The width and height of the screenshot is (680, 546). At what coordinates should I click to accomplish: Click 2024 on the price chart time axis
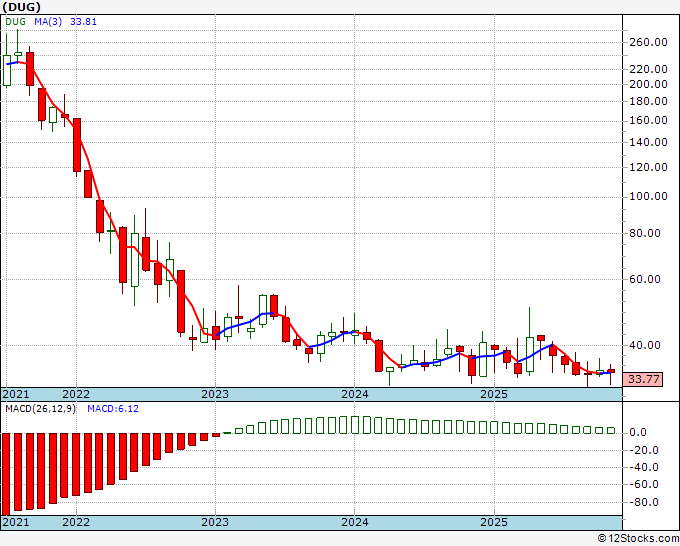click(x=355, y=394)
